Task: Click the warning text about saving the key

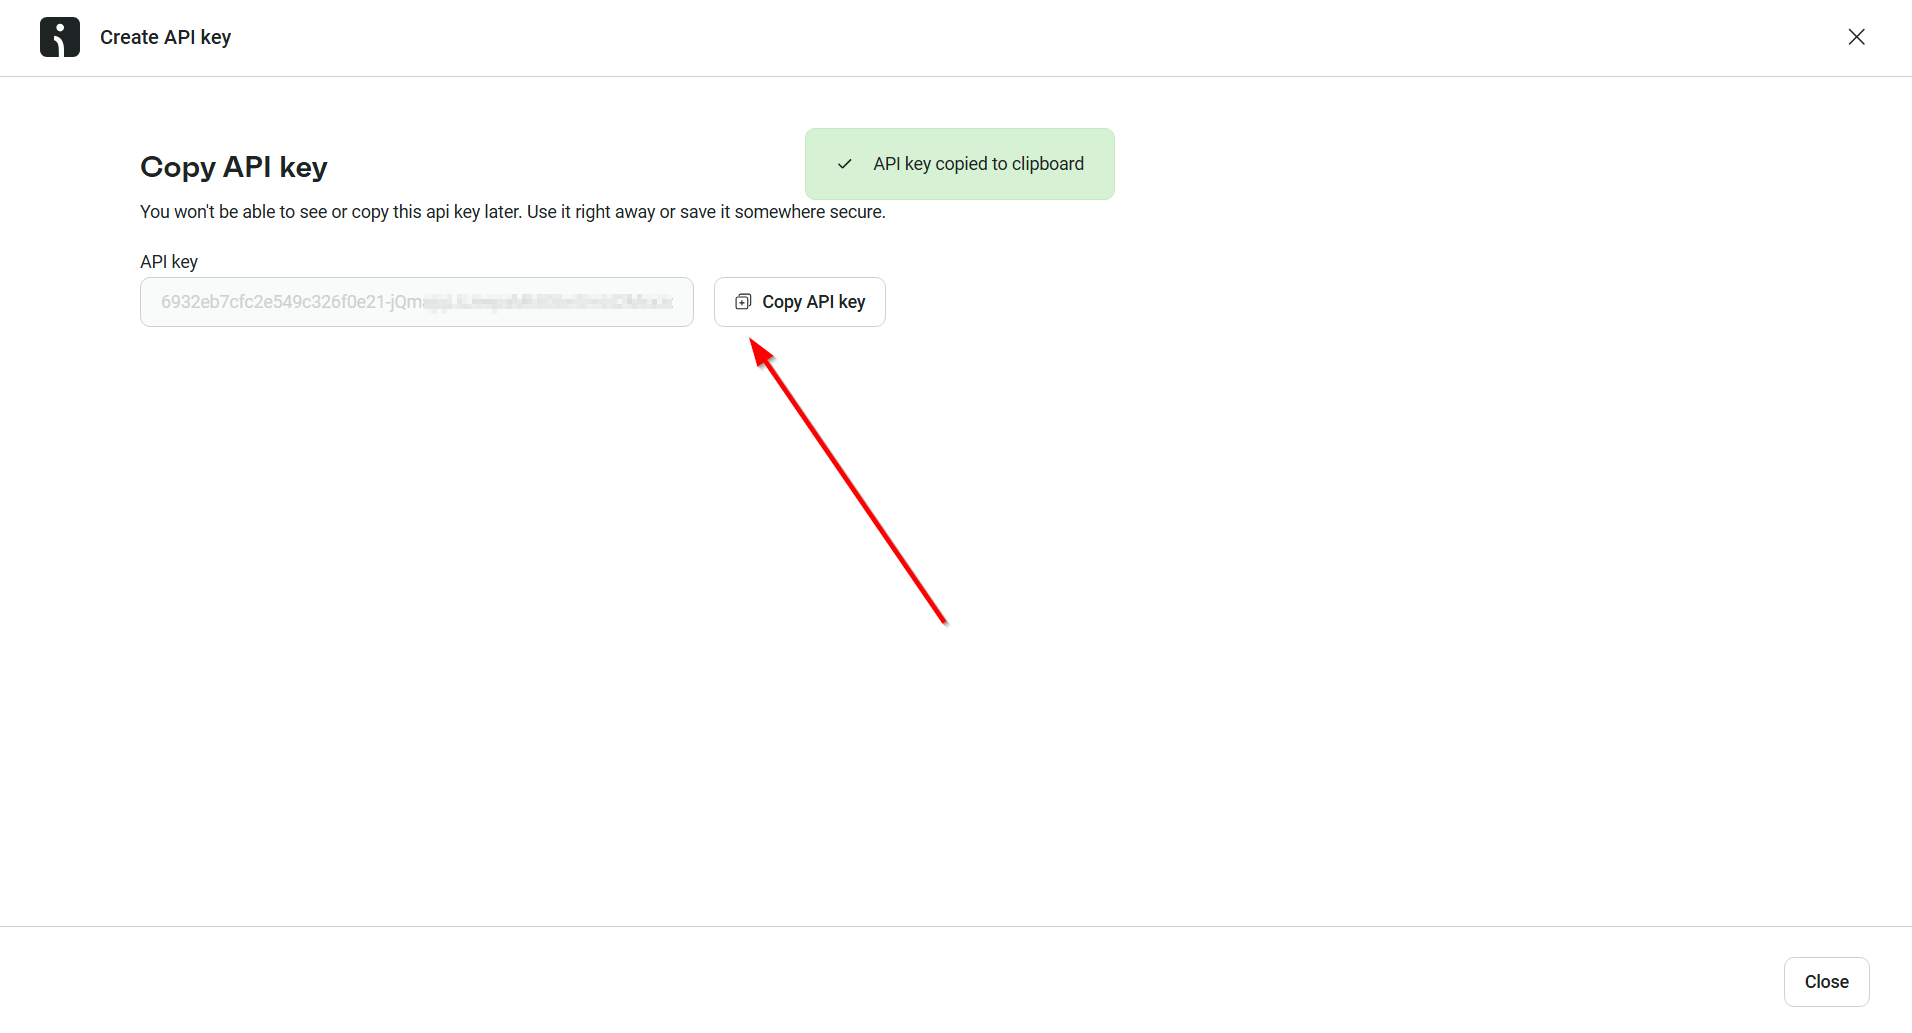Action: [513, 212]
